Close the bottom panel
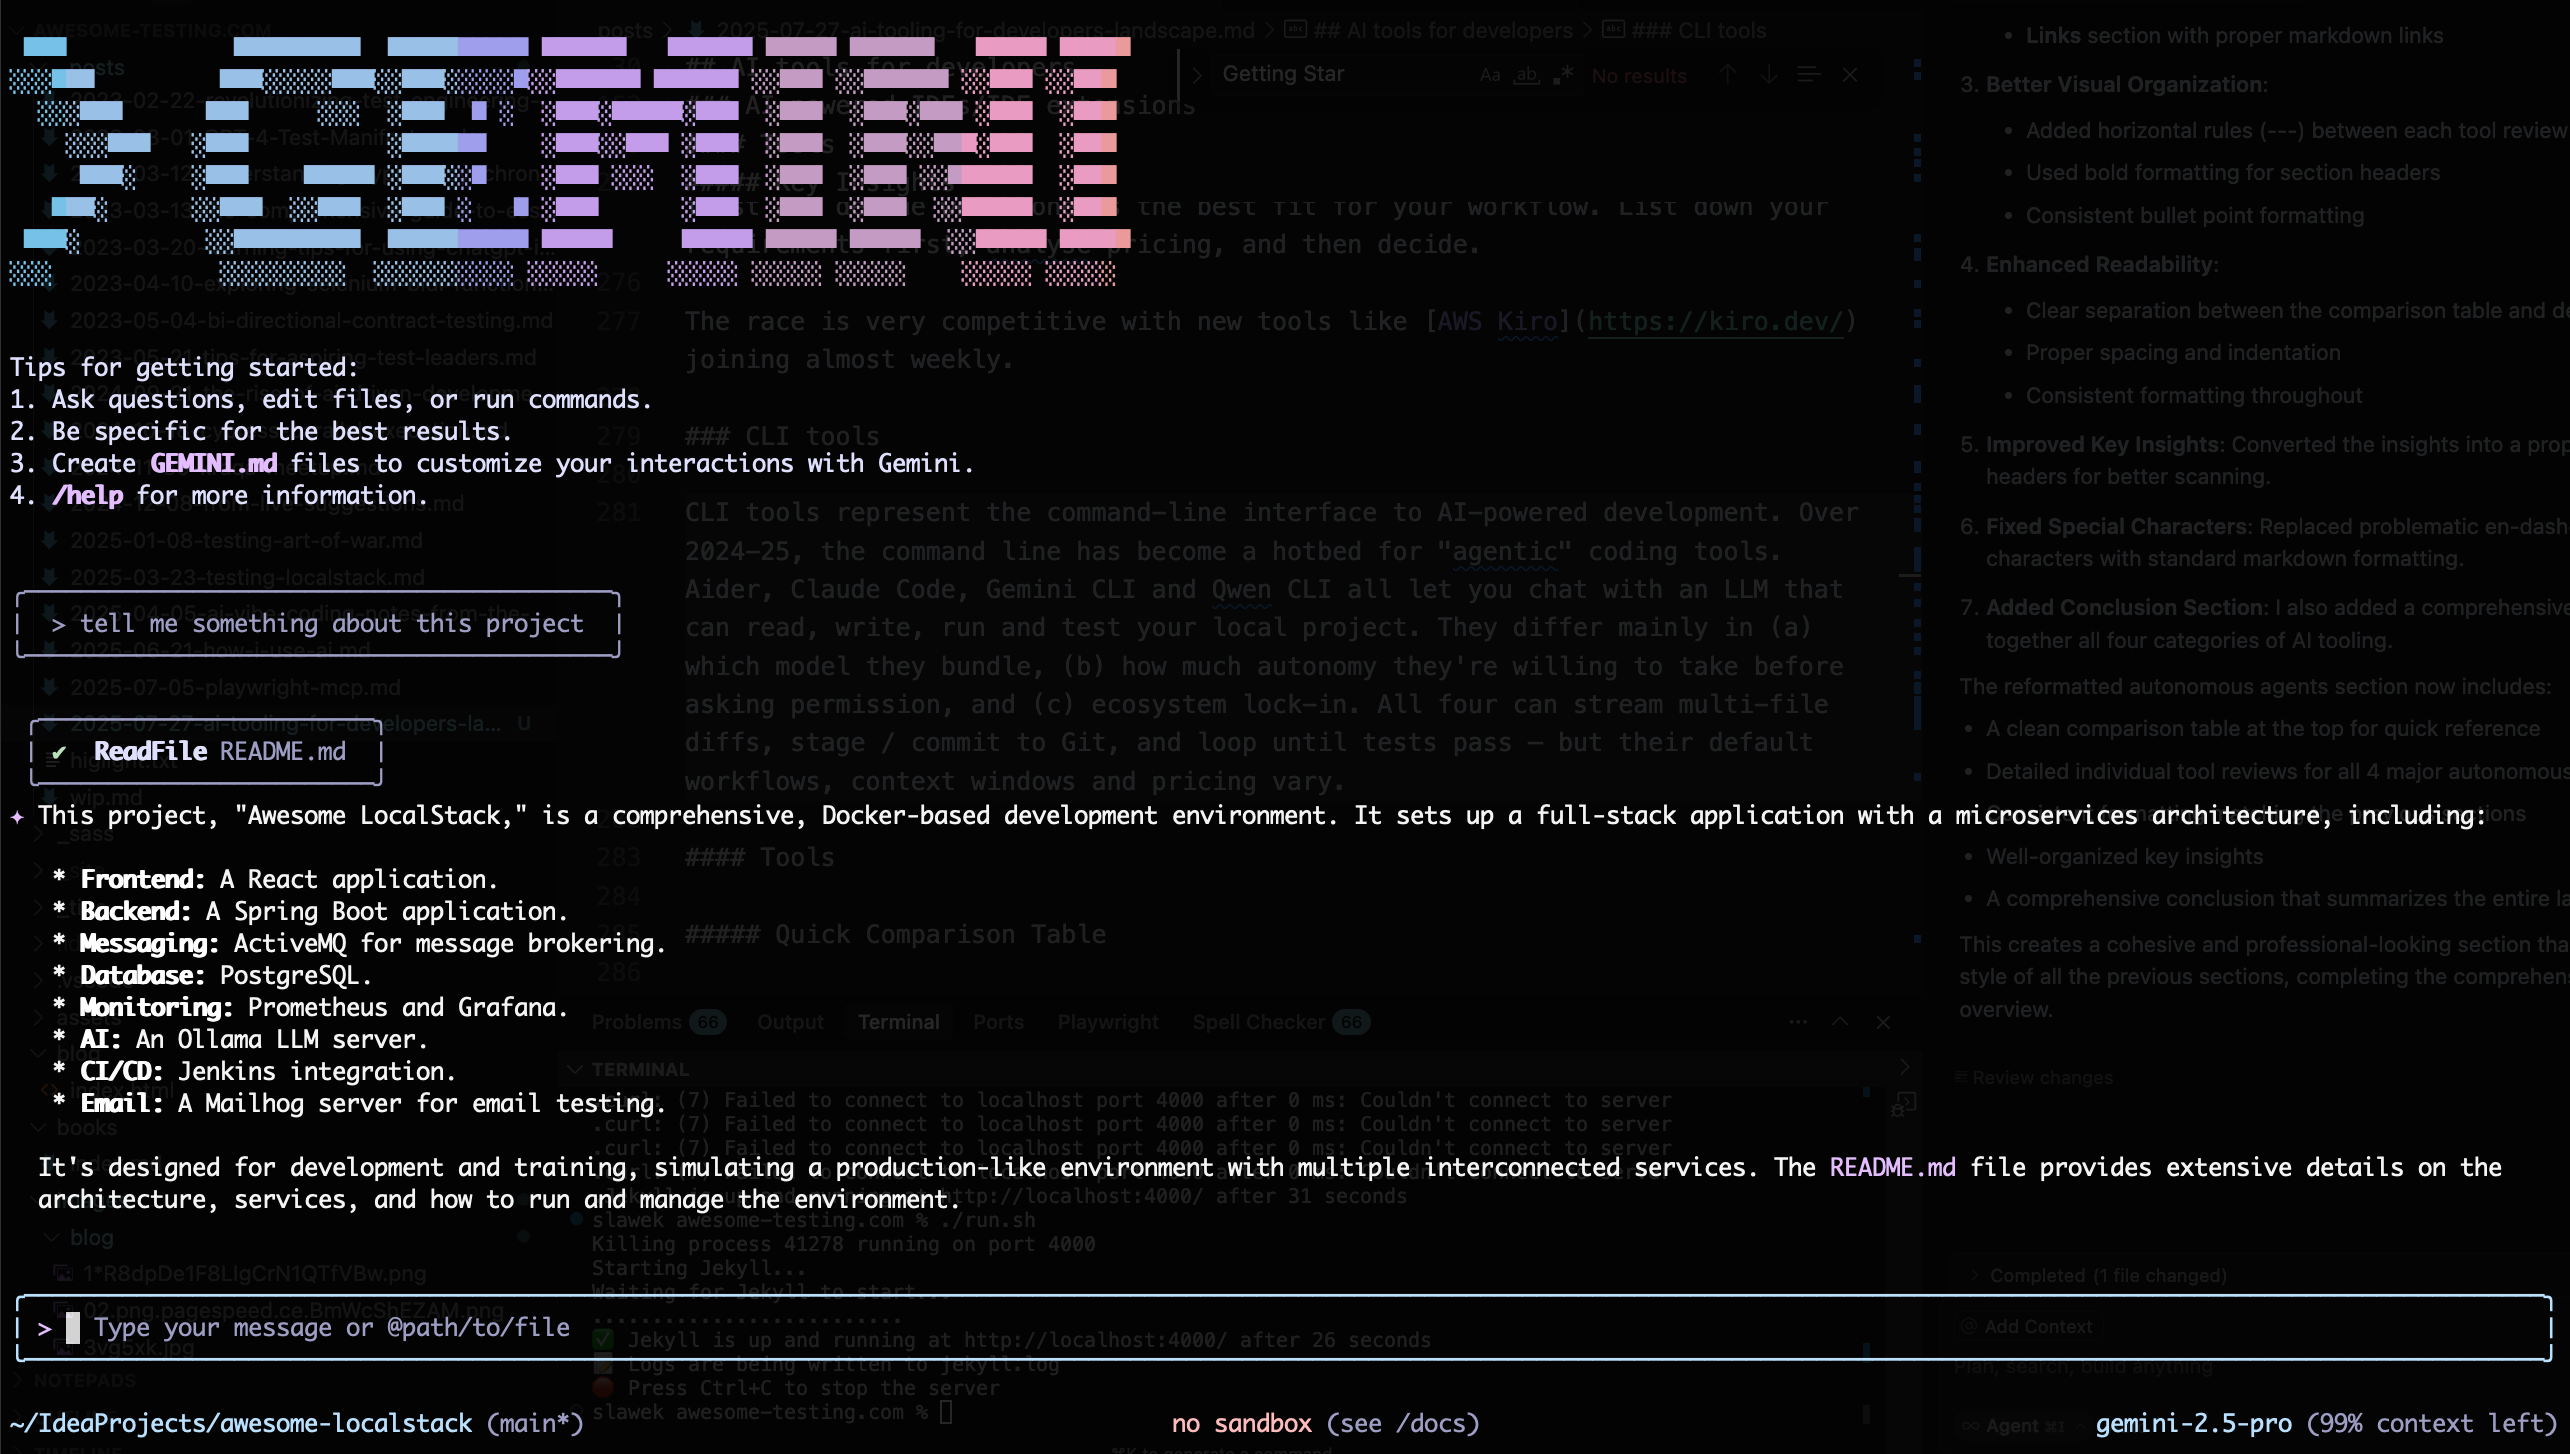The width and height of the screenshot is (2570, 1454). 1883,1022
